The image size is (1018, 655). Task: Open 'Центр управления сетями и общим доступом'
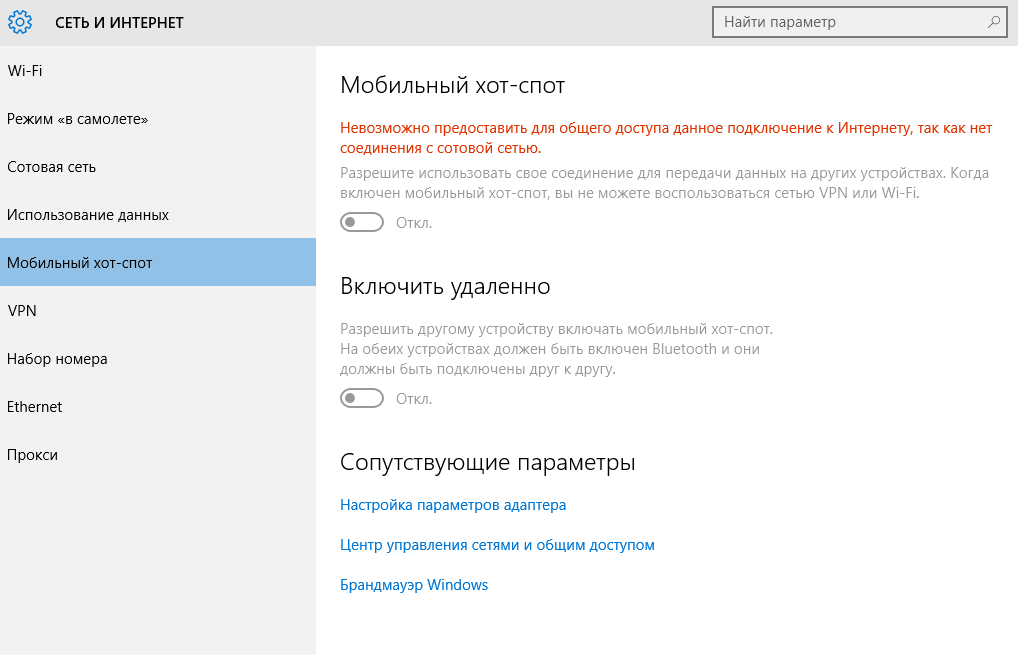coord(497,545)
